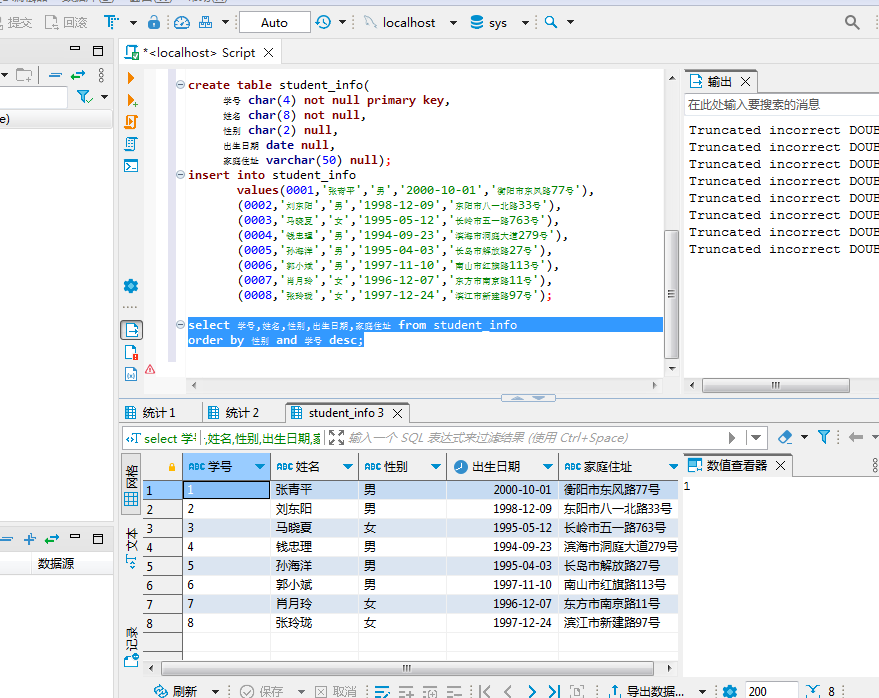This screenshot has height=698, width=879.
Task: Open transaction mode T icon
Action: pyautogui.click(x=111, y=22)
